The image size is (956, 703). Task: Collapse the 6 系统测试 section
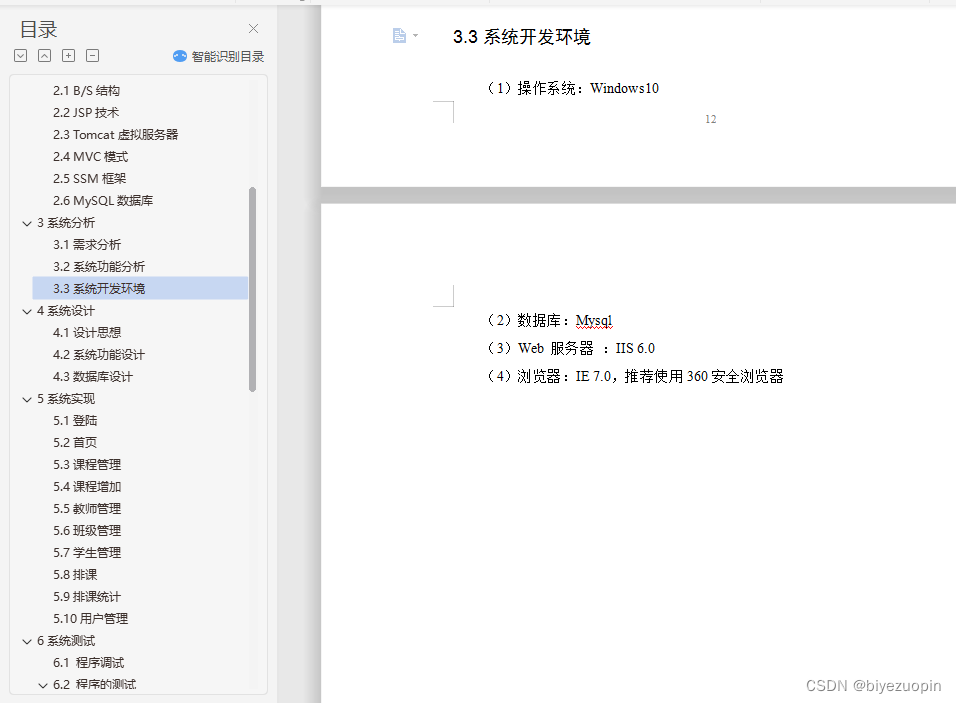click(x=27, y=641)
